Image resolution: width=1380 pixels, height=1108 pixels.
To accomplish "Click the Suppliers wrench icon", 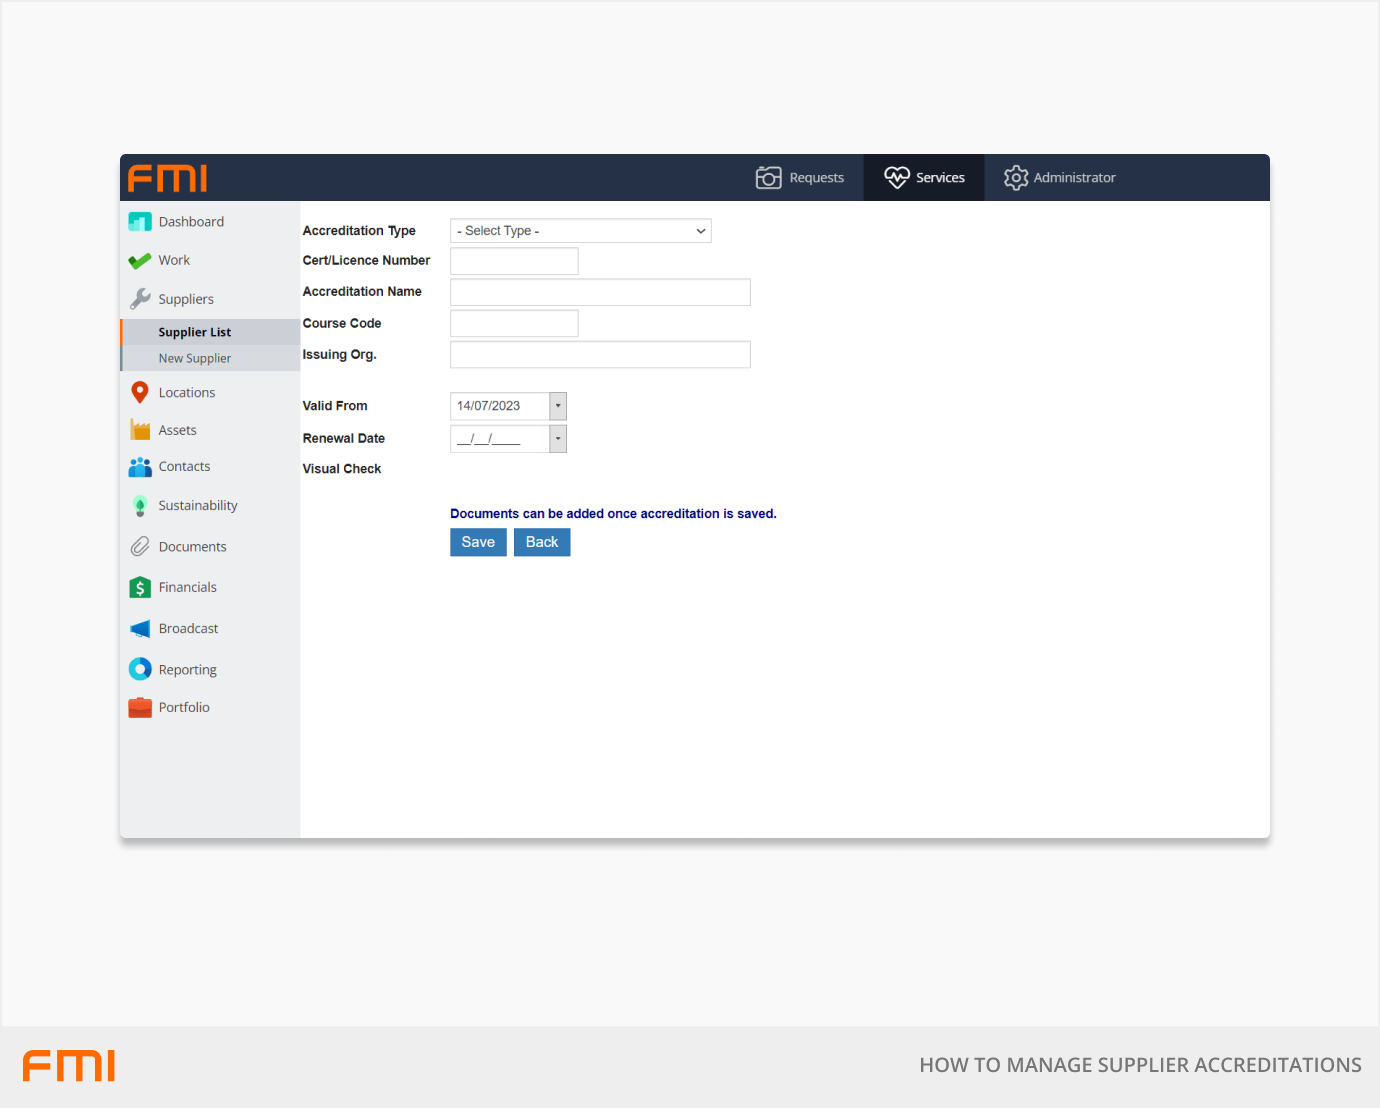I will tap(140, 299).
